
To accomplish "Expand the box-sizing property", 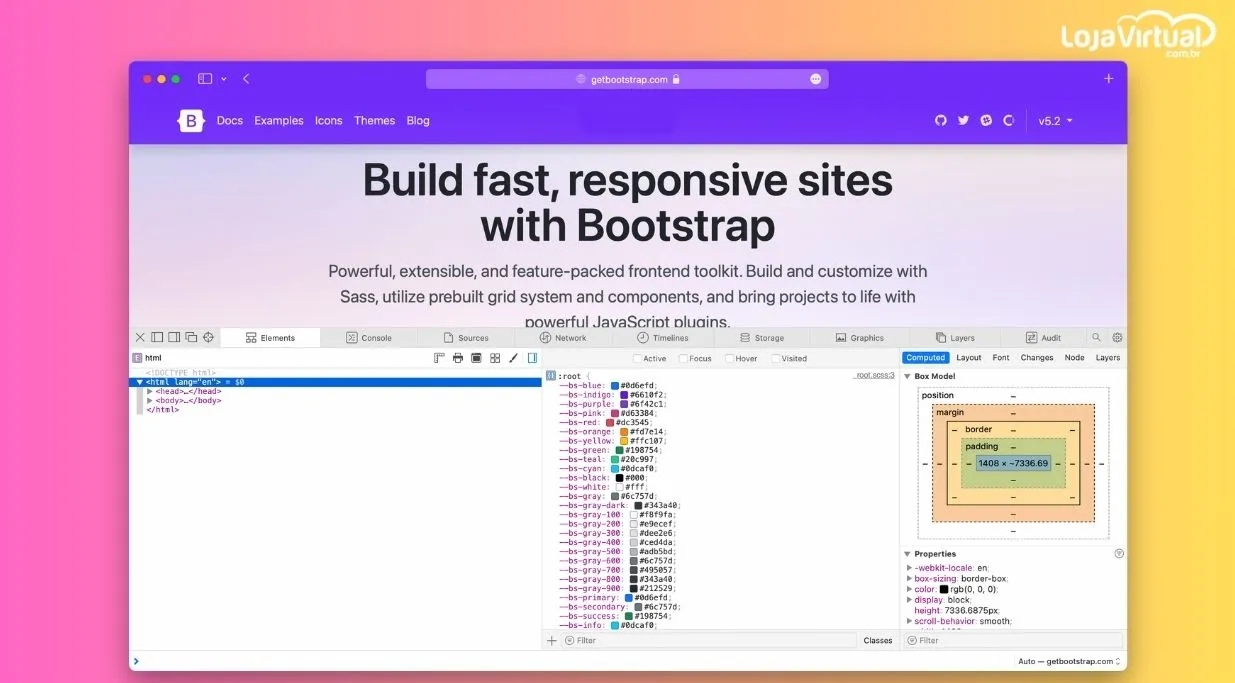I will [909, 578].
